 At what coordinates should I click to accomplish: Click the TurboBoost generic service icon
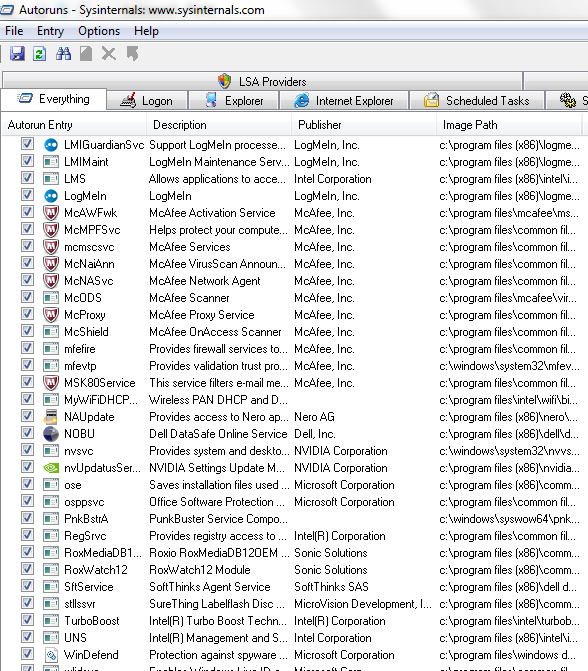(51, 621)
